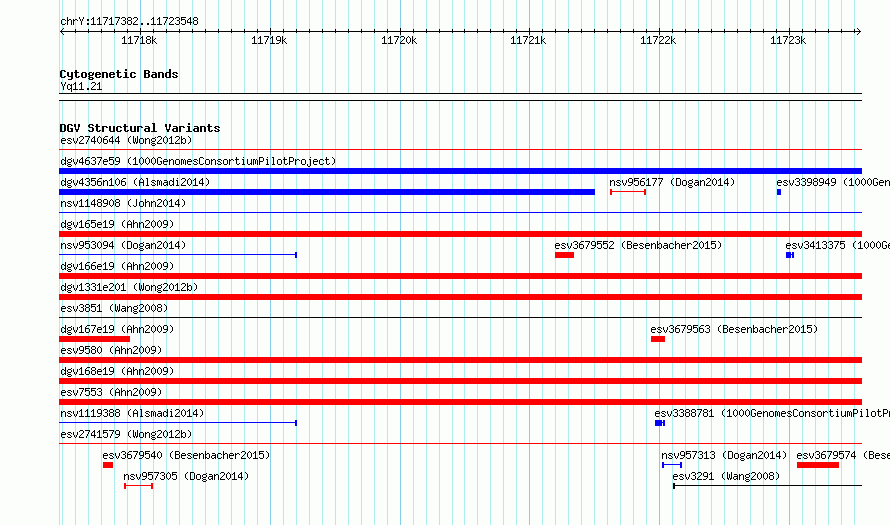Click the nsv957305 (Dogan2014) label
This screenshot has height=525, width=890.
pos(186,476)
